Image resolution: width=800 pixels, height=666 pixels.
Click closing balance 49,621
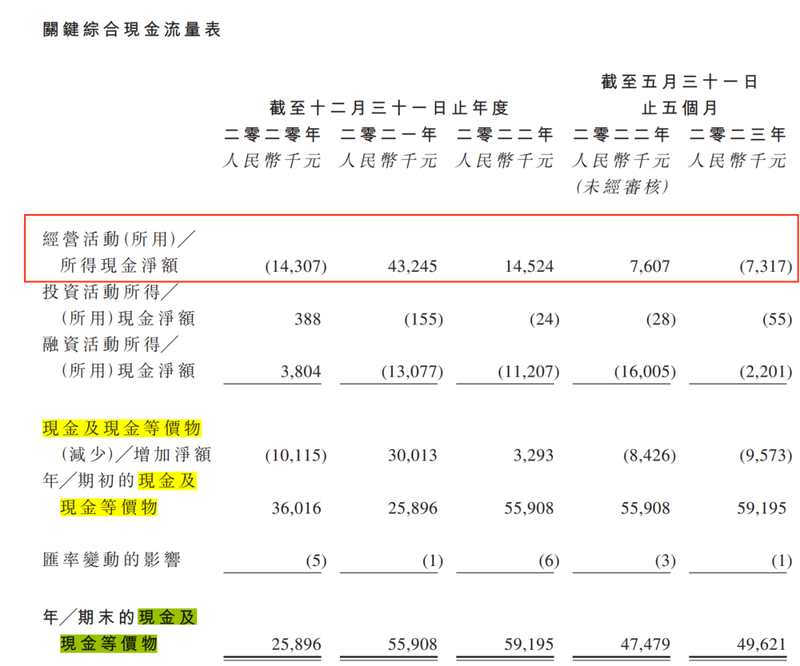(x=762, y=644)
